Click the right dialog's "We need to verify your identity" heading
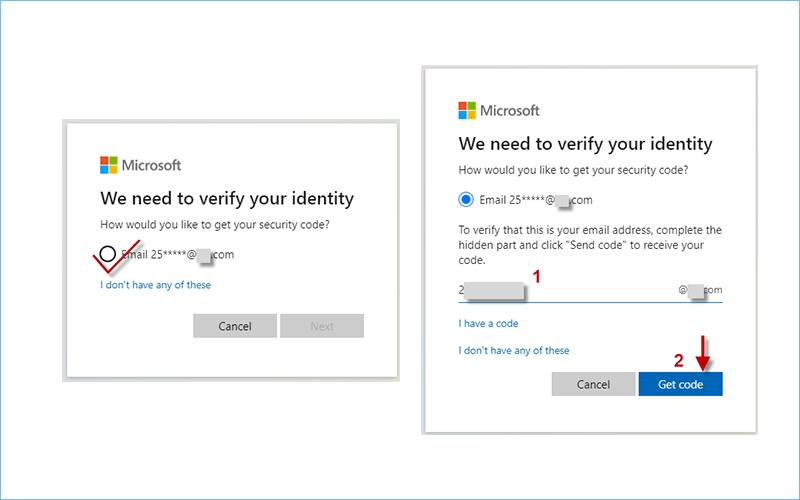Image resolution: width=800 pixels, height=500 pixels. (x=585, y=144)
